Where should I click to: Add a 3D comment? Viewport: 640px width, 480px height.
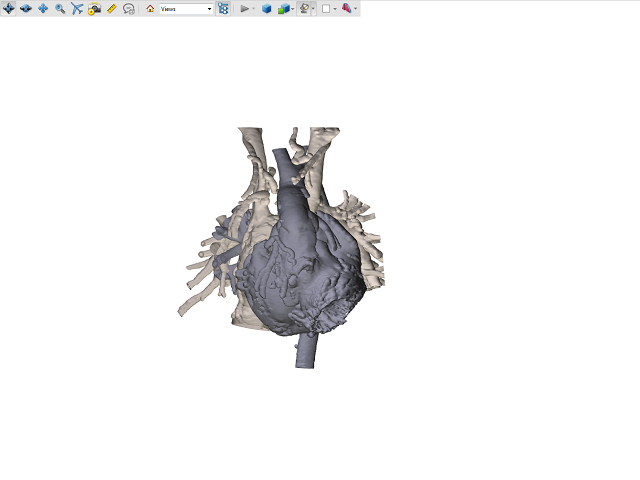129,9
